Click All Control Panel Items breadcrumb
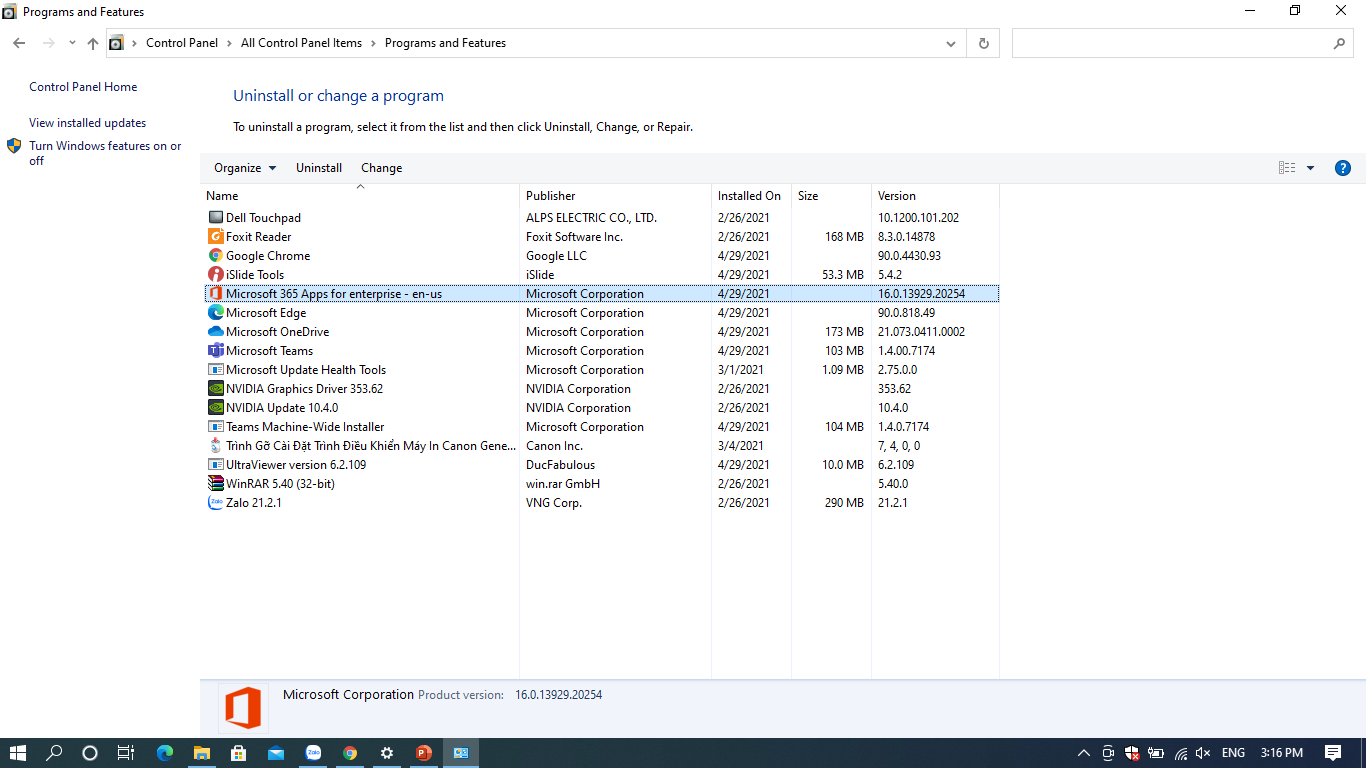 coord(301,43)
